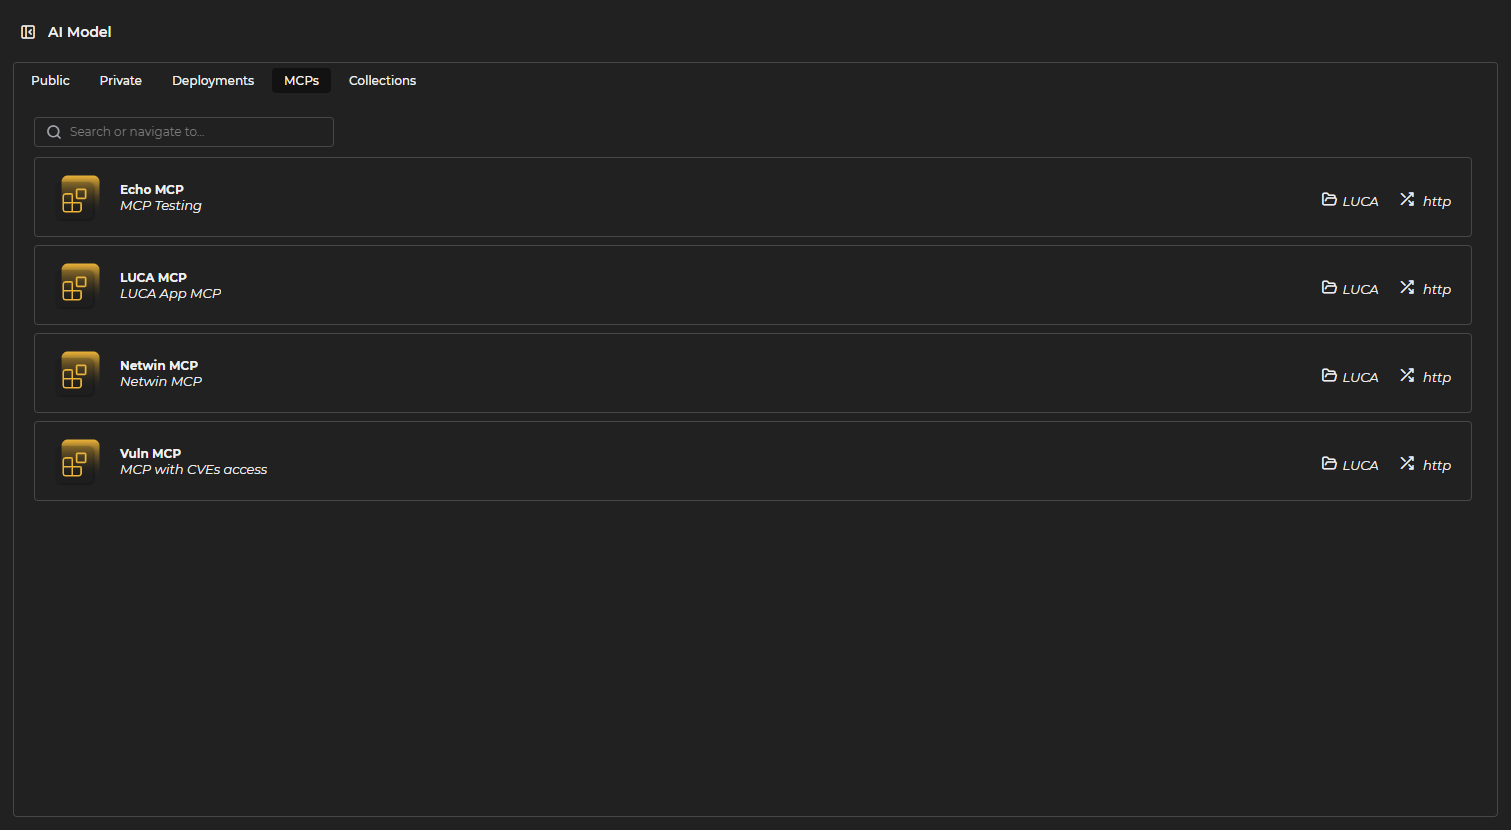Click the http label in Vuln MCP row
Image resolution: width=1511 pixels, height=830 pixels.
point(1437,465)
